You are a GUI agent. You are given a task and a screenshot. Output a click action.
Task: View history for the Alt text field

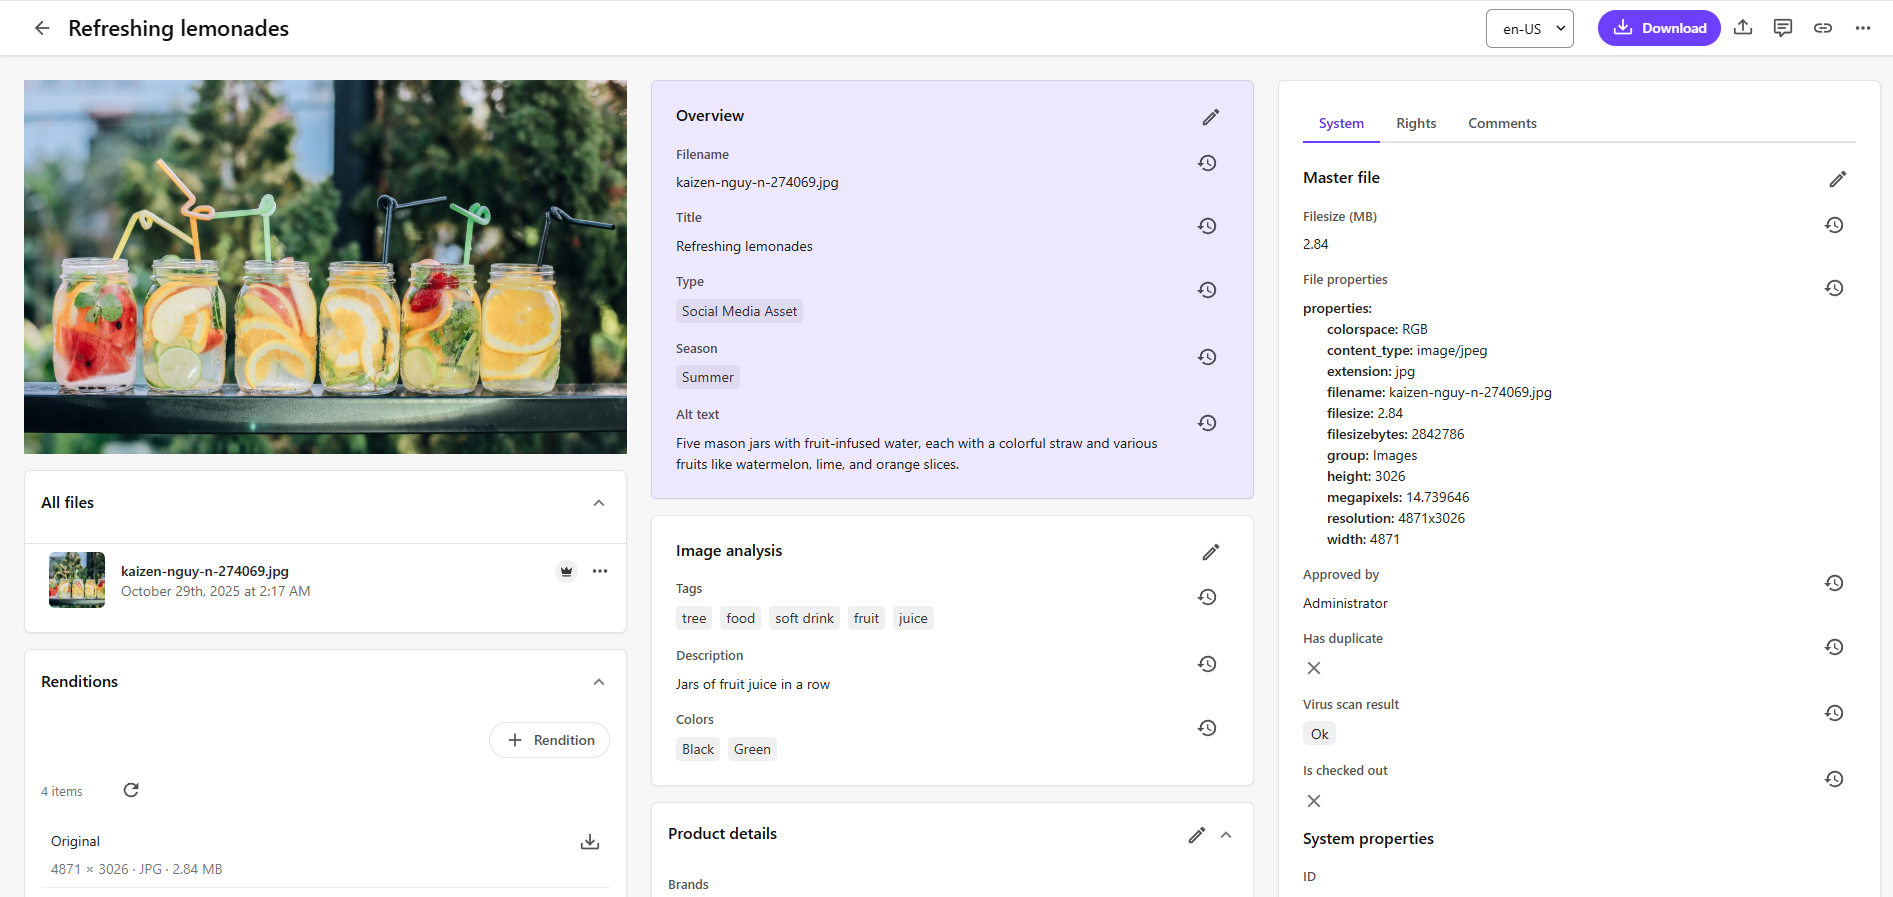click(x=1207, y=423)
